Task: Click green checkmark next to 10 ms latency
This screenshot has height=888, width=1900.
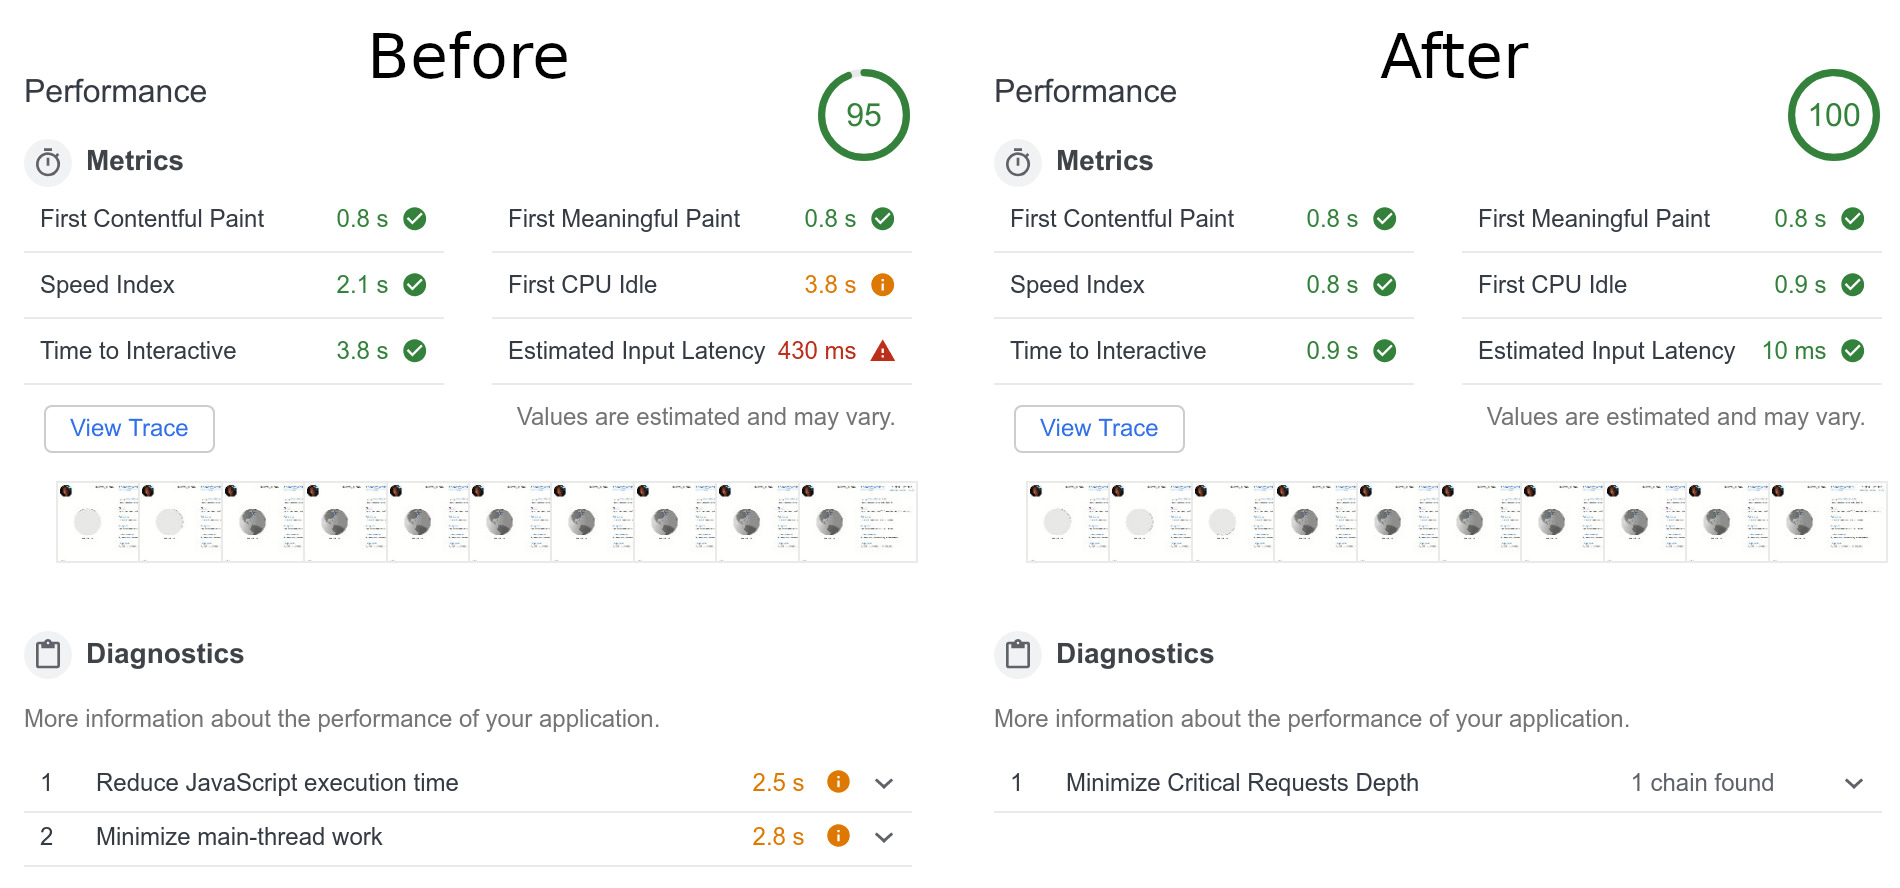Action: click(x=1852, y=351)
